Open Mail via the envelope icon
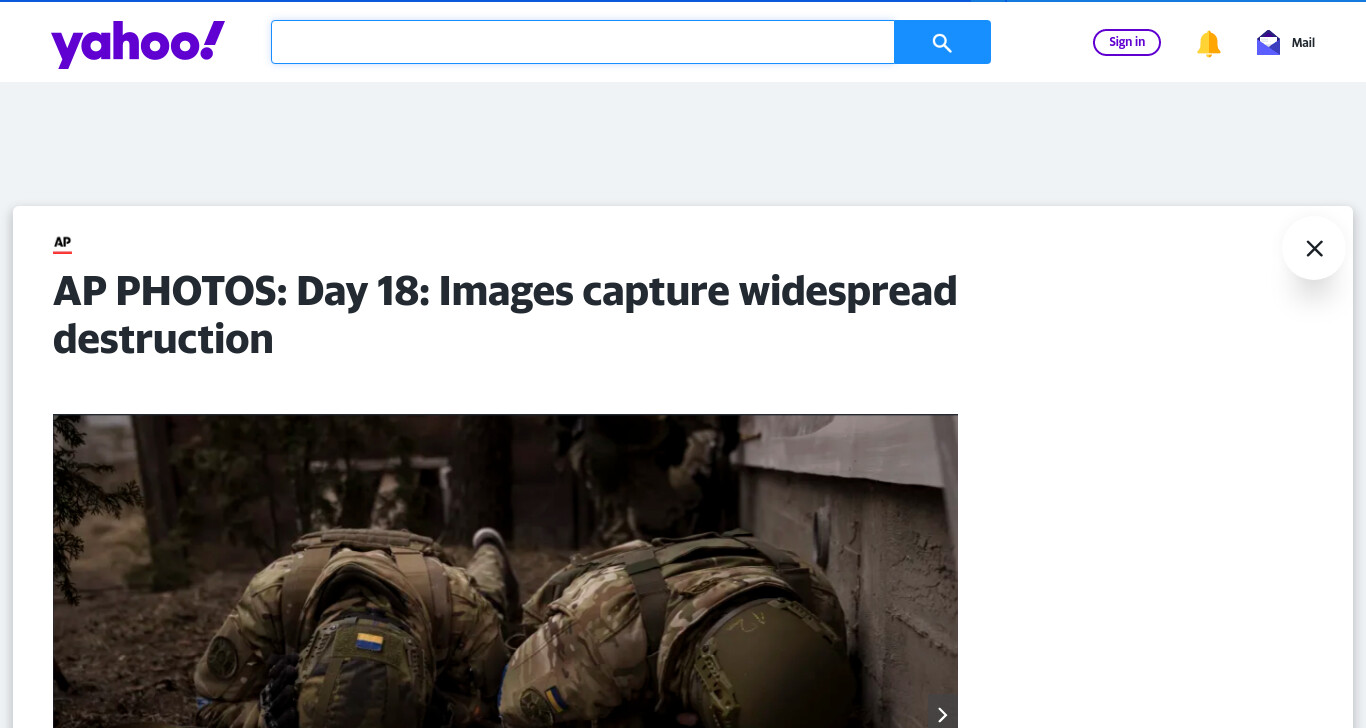 [x=1268, y=43]
